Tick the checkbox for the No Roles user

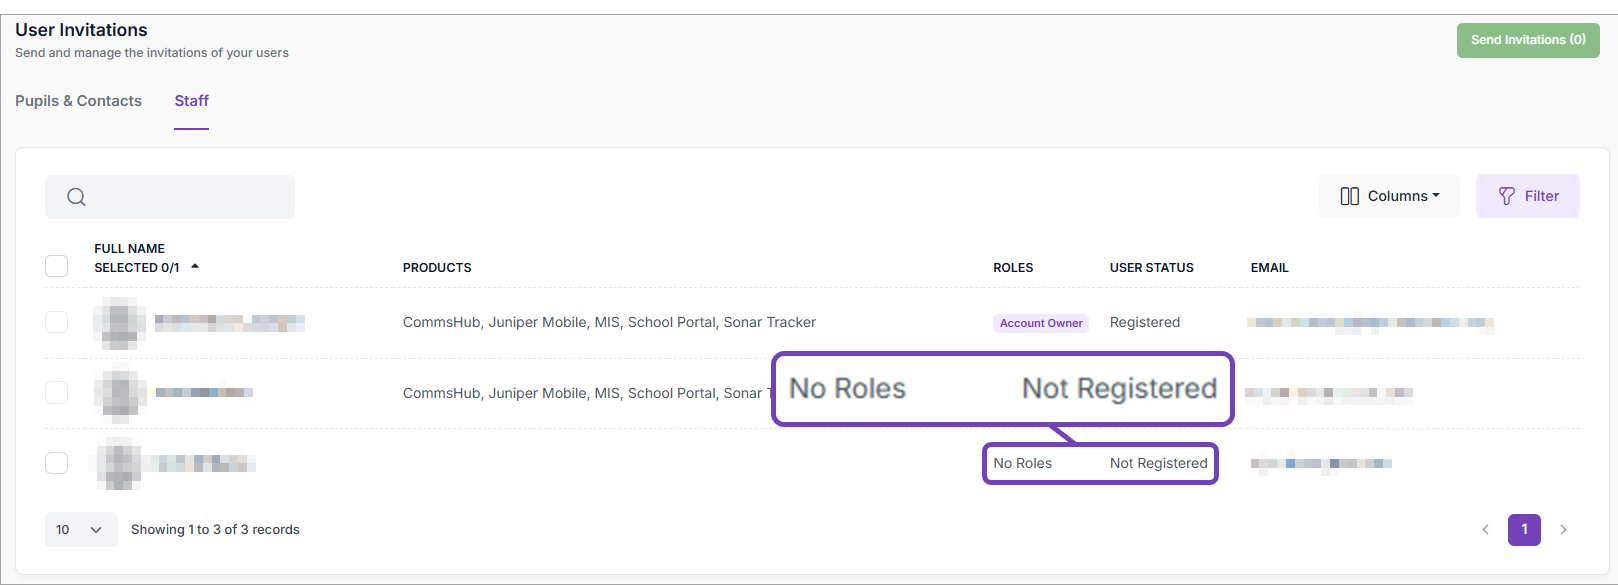(x=57, y=463)
